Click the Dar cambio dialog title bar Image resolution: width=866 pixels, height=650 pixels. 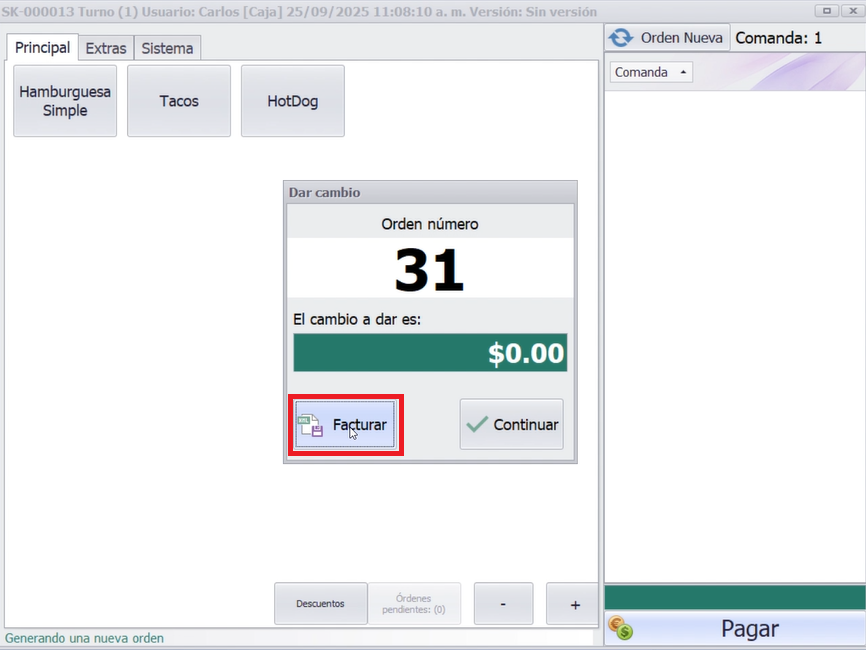(430, 192)
